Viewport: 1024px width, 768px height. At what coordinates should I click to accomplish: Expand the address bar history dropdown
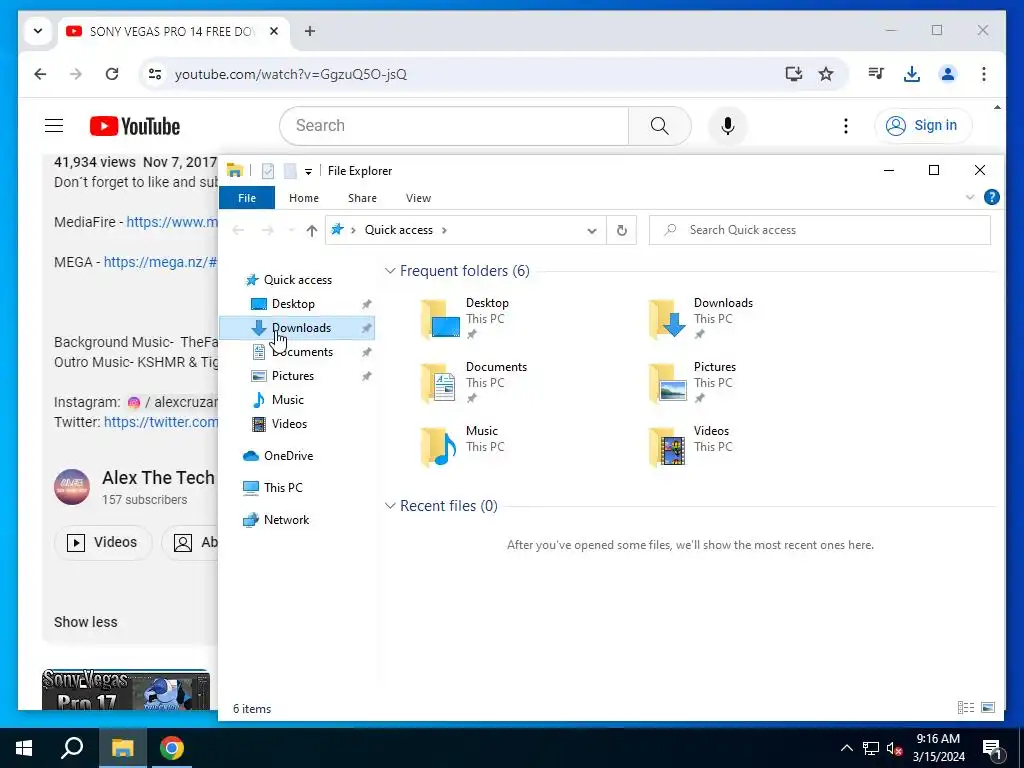pos(592,231)
